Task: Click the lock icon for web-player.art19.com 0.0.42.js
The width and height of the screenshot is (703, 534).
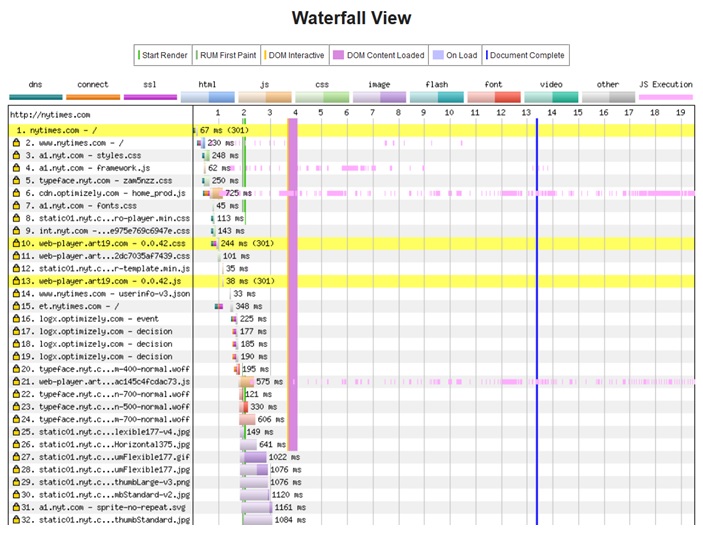Action: 16,281
